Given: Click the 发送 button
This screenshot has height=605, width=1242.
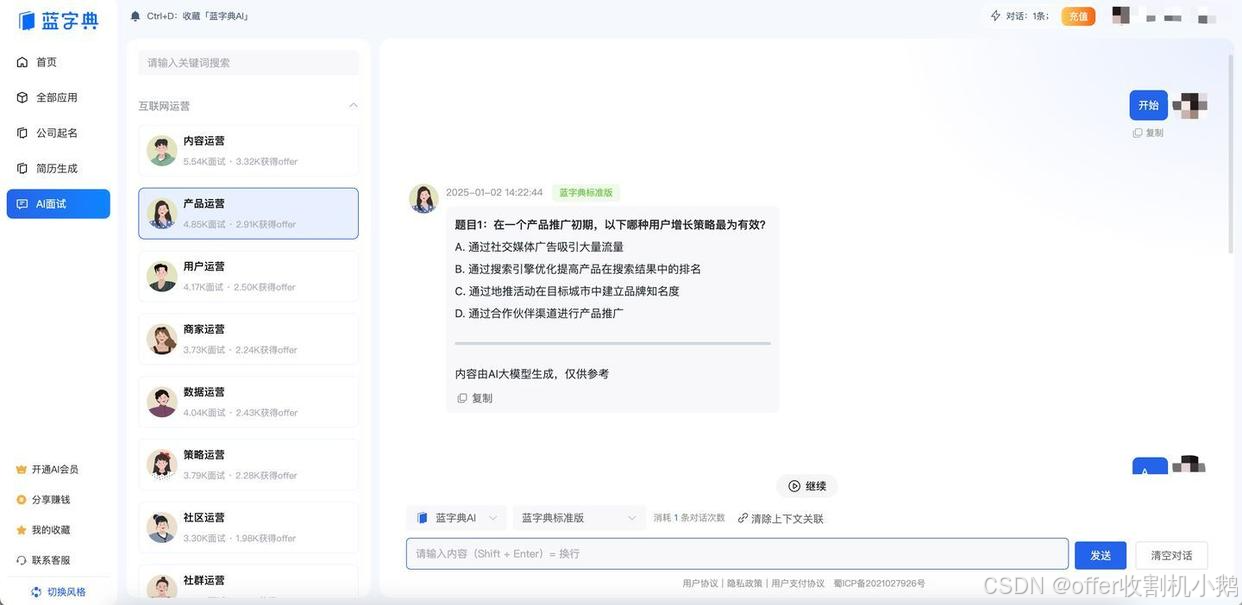Looking at the screenshot, I should pos(1100,555).
